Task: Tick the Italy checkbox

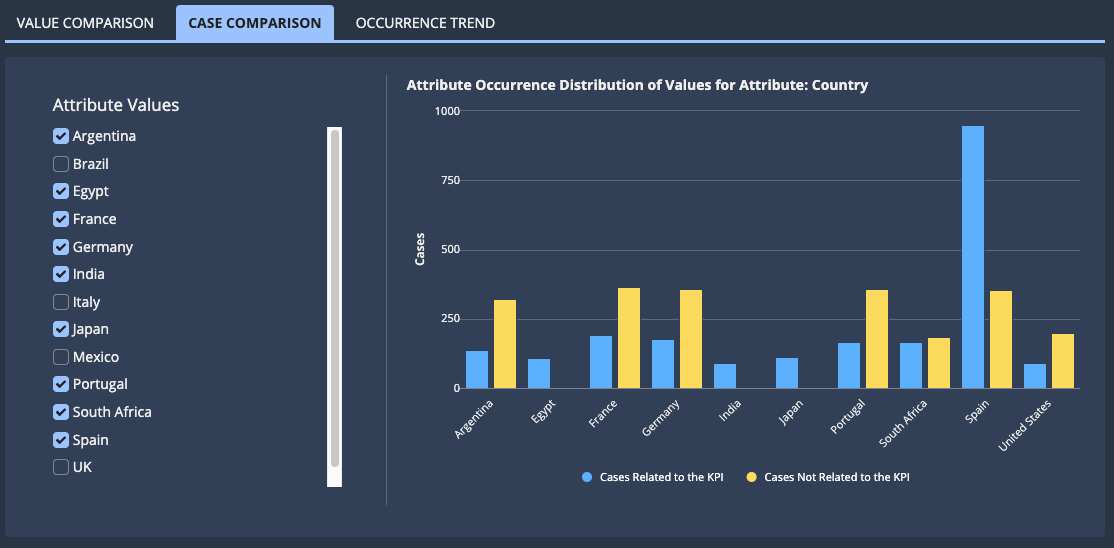Action: point(61,302)
